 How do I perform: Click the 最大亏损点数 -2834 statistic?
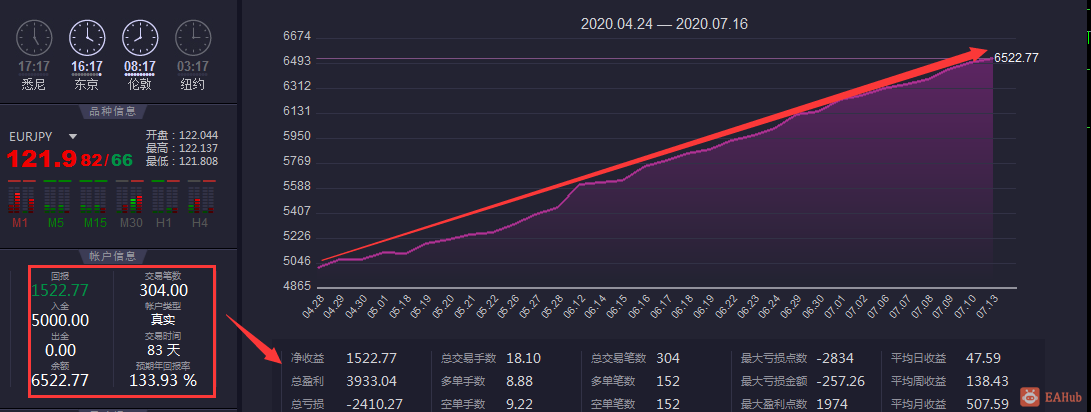pos(797,358)
